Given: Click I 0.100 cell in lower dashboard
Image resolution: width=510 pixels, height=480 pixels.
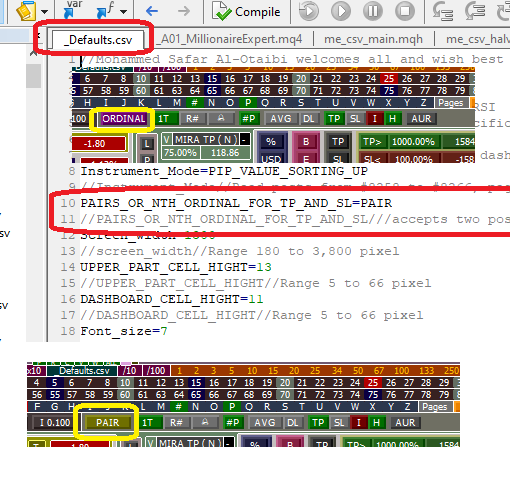Looking at the screenshot, I should click(55, 423).
